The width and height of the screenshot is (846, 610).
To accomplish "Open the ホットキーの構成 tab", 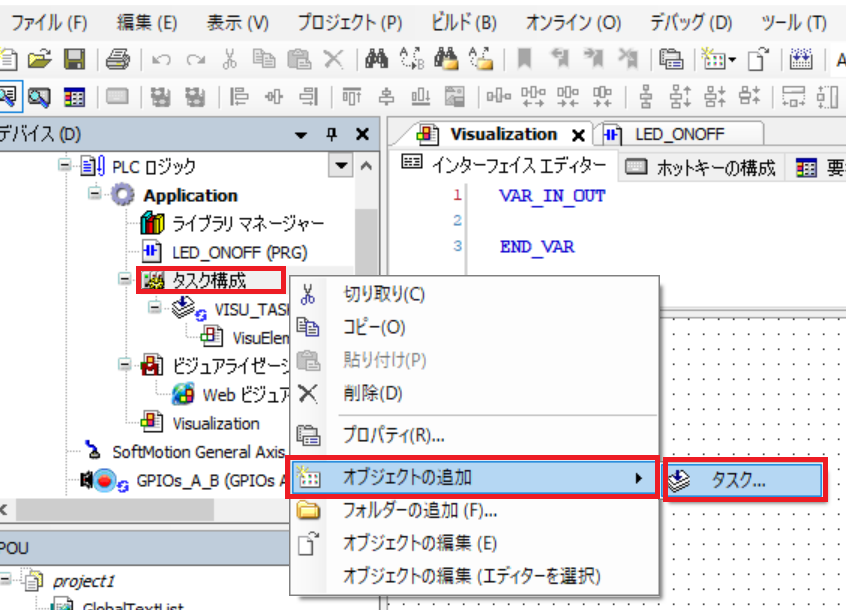I will tap(704, 167).
